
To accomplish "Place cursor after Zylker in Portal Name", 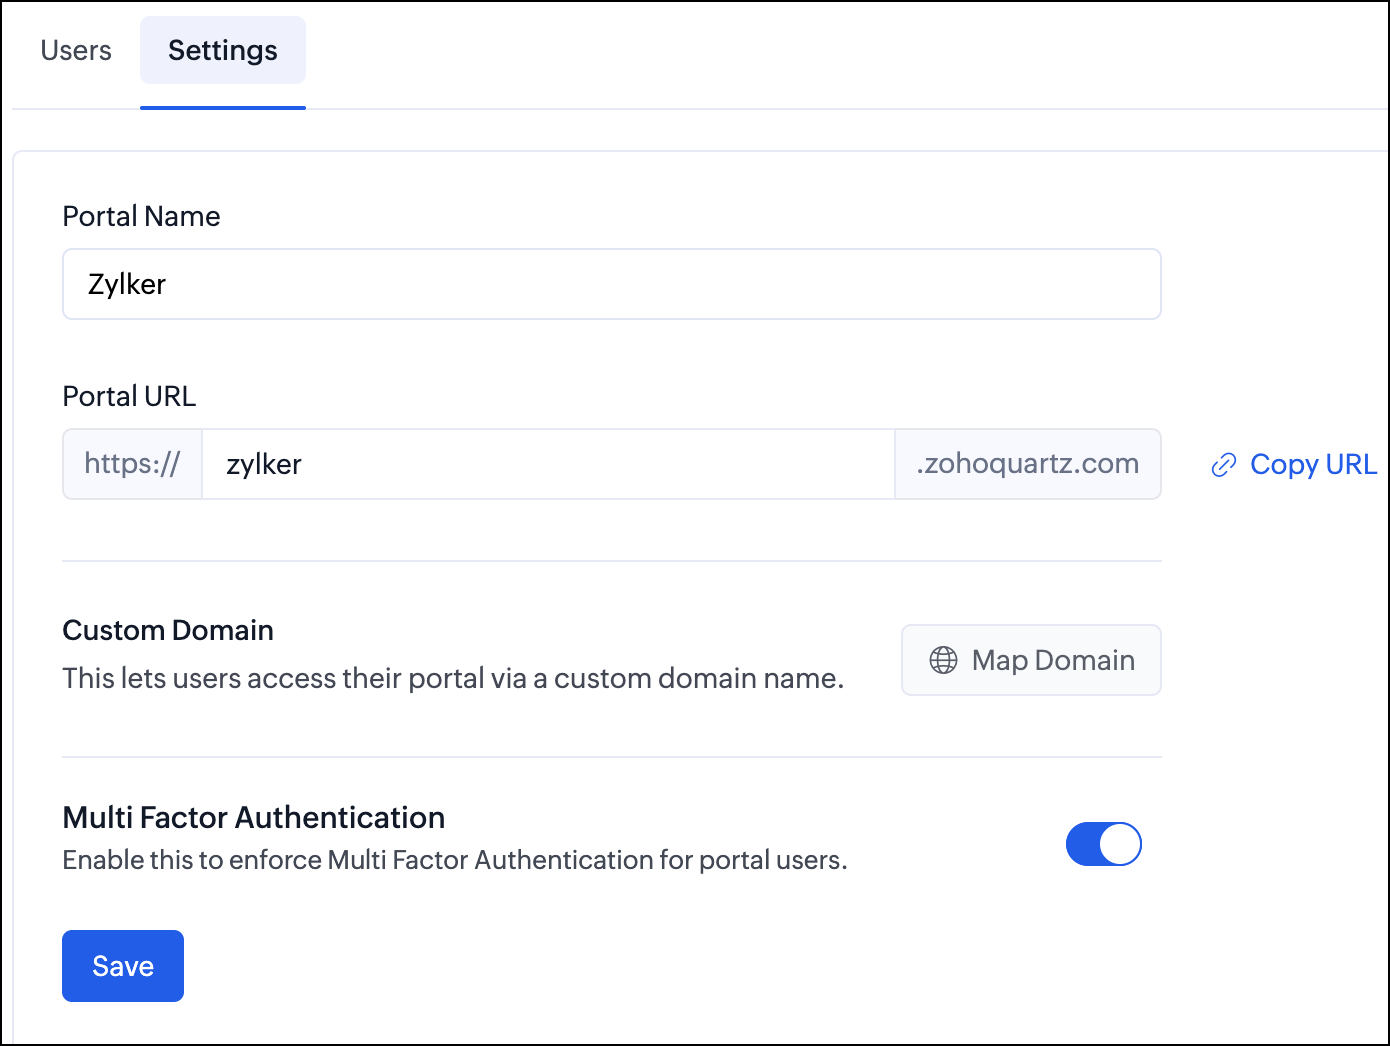I will click(x=168, y=285).
